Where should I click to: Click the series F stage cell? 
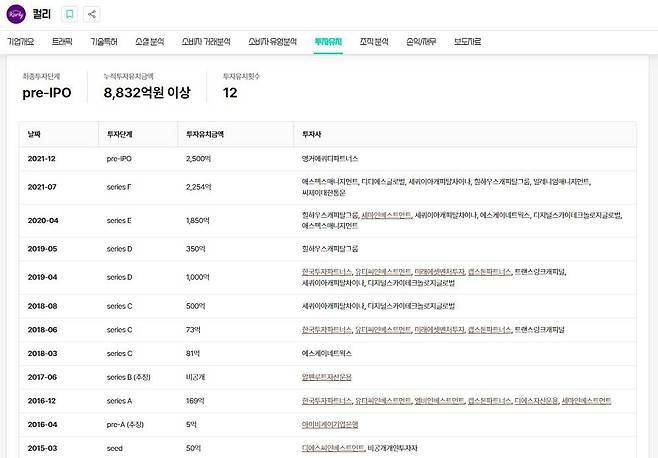[119, 187]
